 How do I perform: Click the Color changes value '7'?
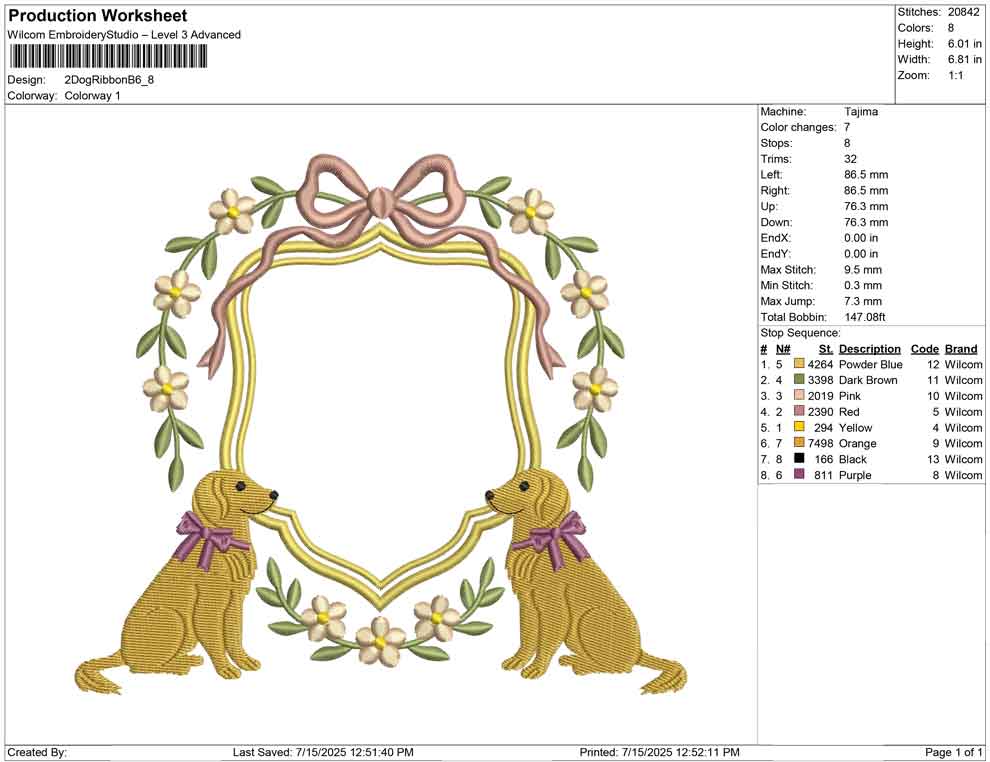tap(847, 128)
